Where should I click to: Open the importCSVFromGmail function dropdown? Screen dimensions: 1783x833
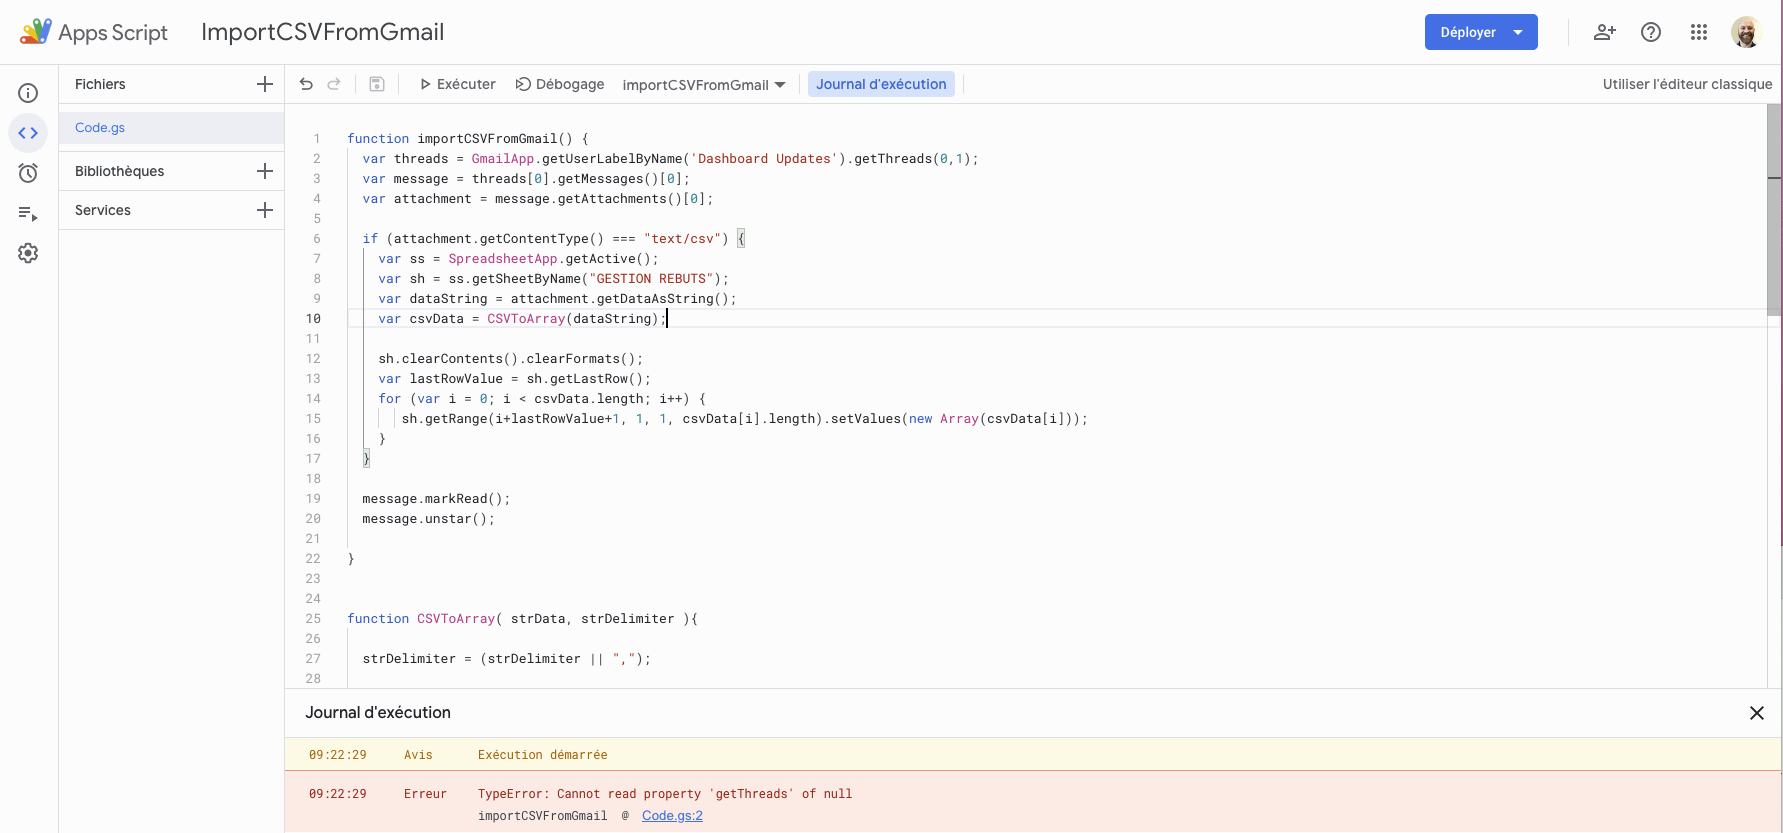703,85
